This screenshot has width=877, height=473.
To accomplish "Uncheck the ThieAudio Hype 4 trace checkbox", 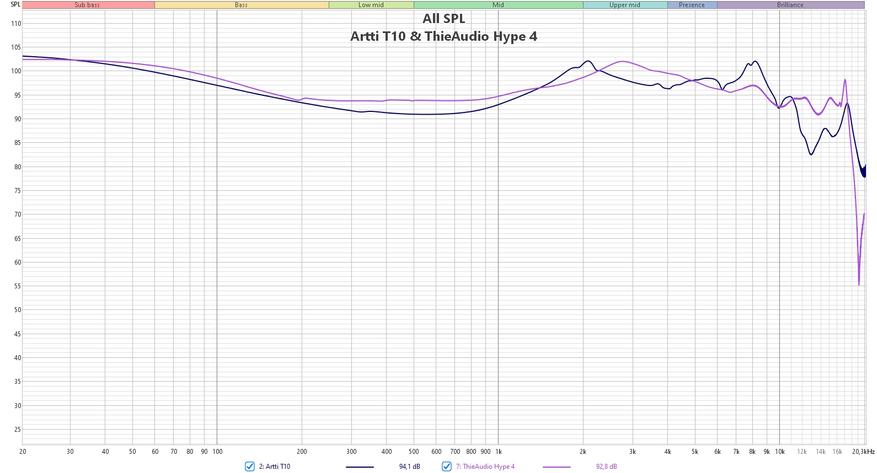I will pos(446,466).
